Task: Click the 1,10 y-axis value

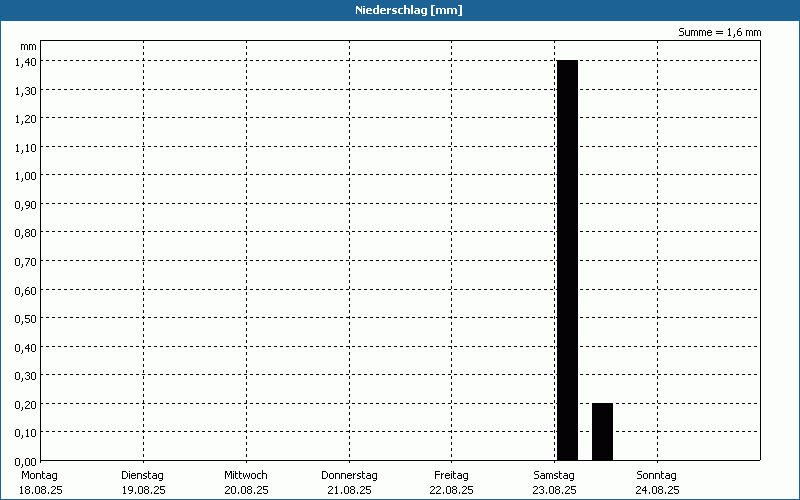Action: [26, 148]
